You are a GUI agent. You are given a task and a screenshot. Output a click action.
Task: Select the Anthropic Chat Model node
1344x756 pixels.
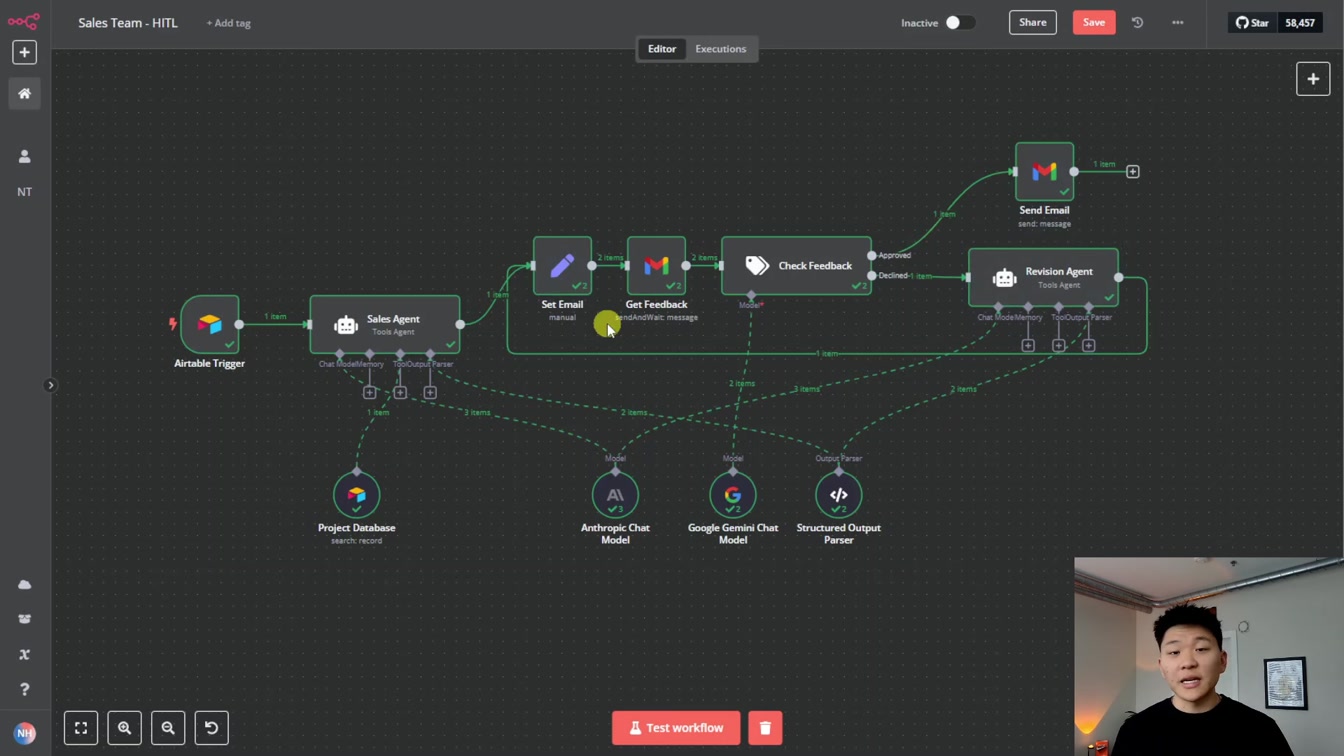615,495
